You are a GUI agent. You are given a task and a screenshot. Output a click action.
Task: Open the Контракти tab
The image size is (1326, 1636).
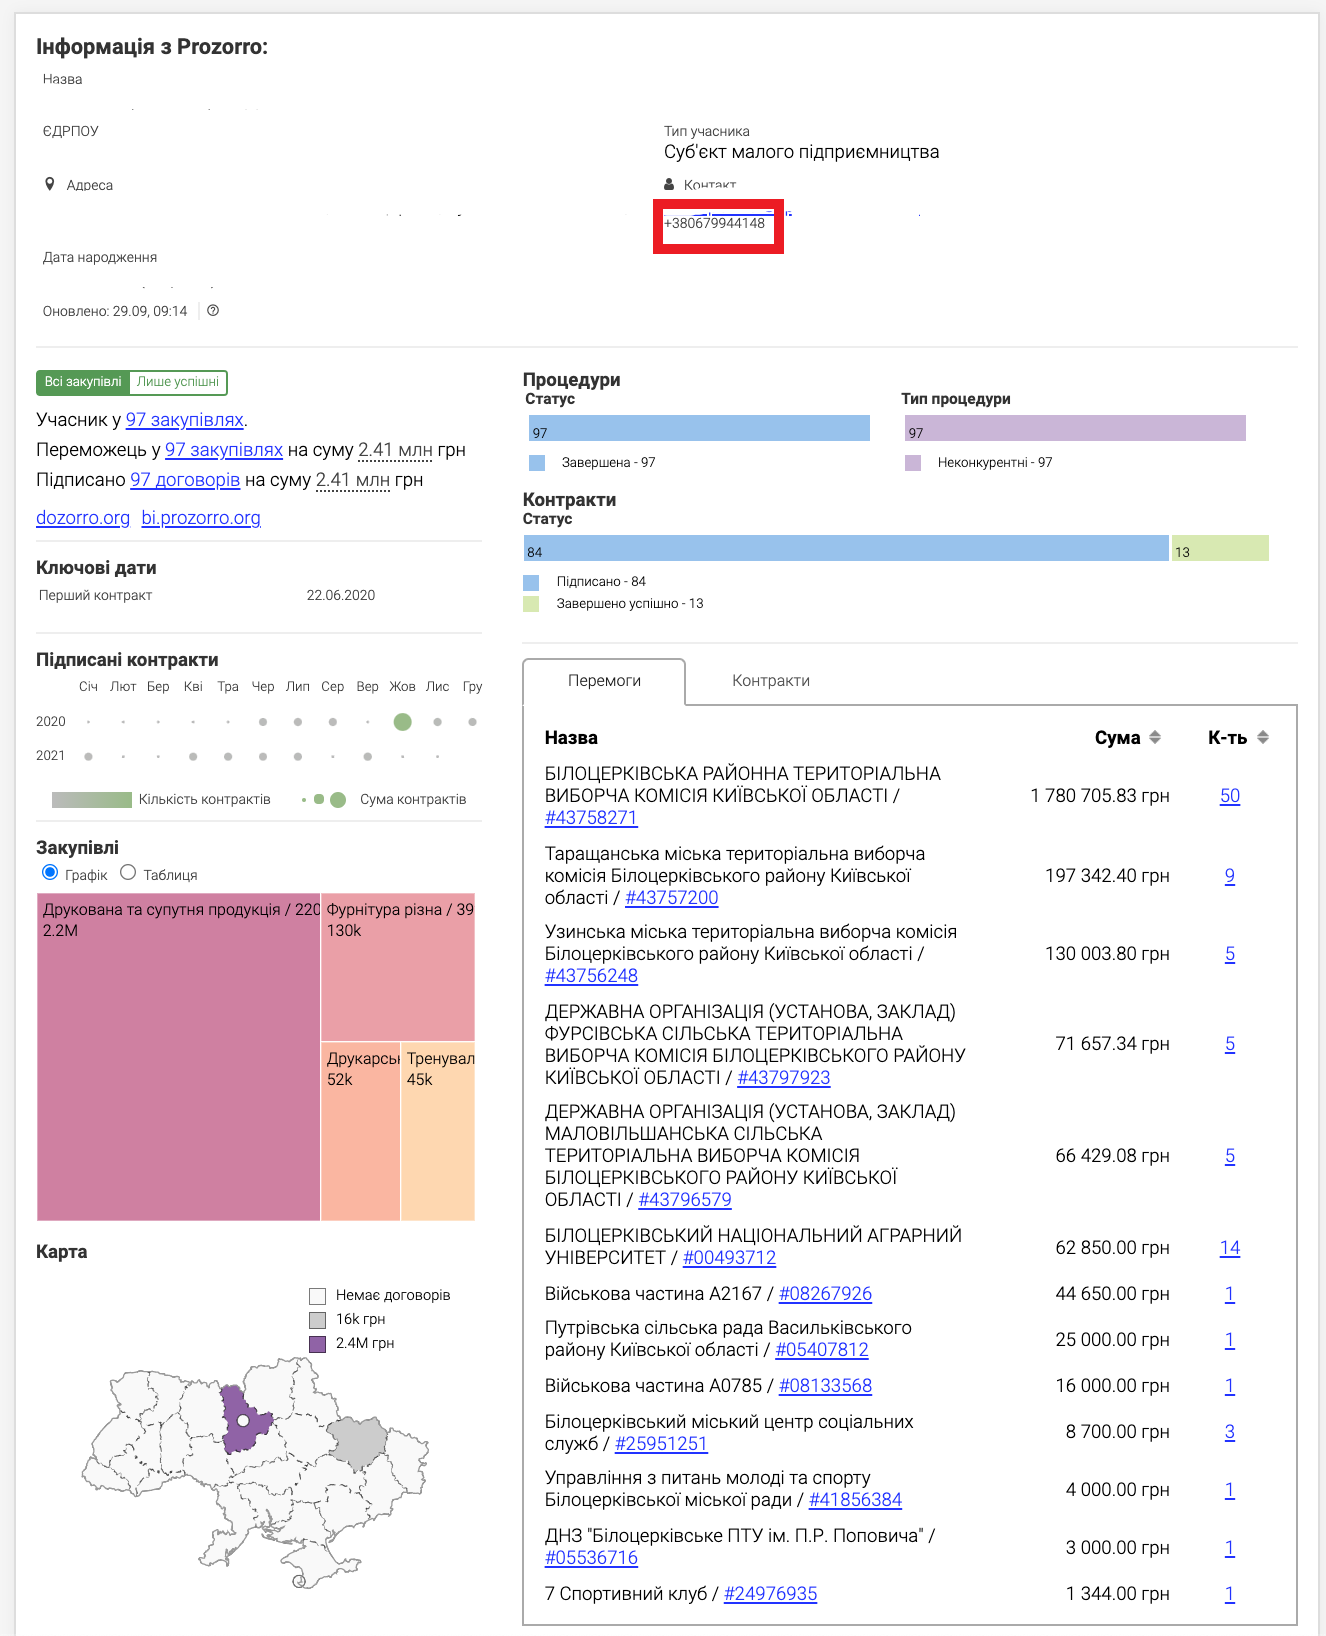click(x=770, y=681)
